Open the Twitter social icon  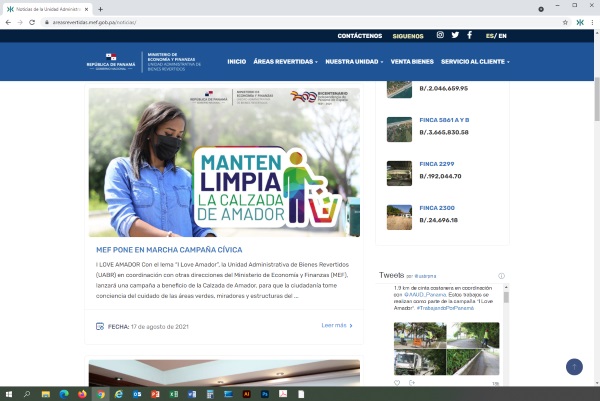point(455,35)
